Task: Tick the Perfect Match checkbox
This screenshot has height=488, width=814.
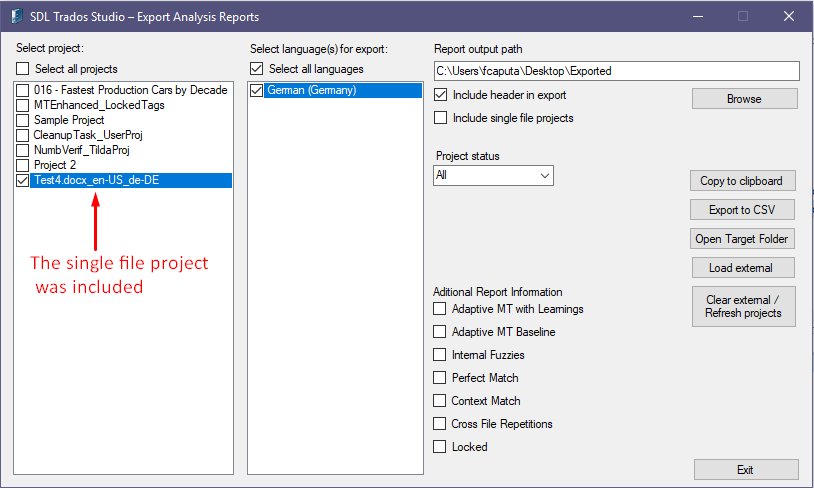Action: (x=439, y=377)
